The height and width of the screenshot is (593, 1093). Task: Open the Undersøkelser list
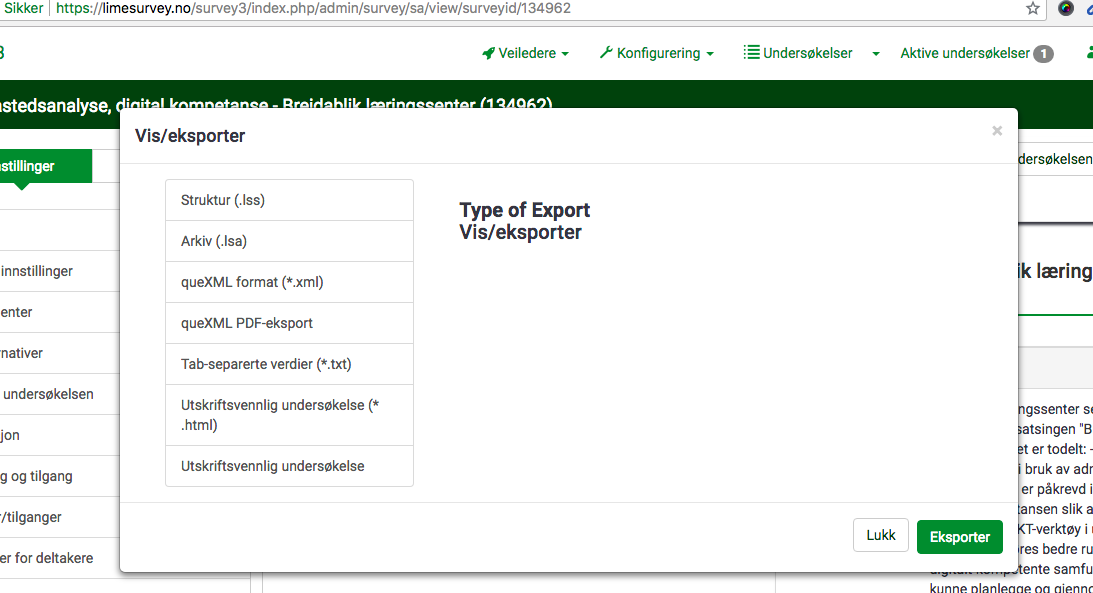[798, 54]
